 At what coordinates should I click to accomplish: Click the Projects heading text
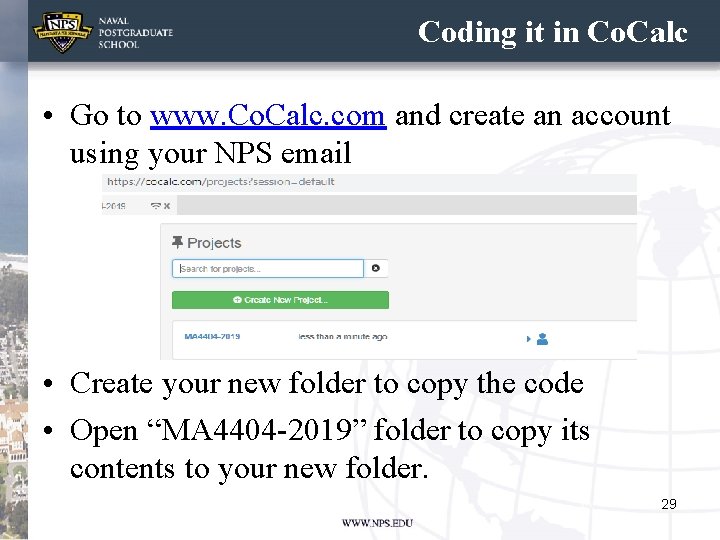pos(214,242)
